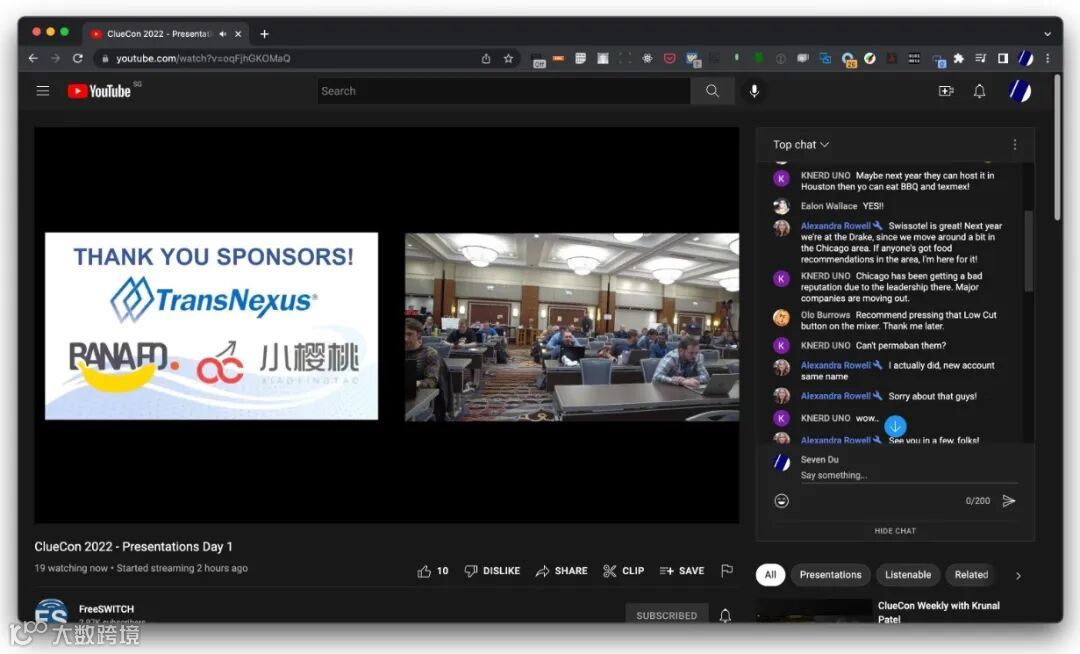Select the Related filter chip

[971, 575]
